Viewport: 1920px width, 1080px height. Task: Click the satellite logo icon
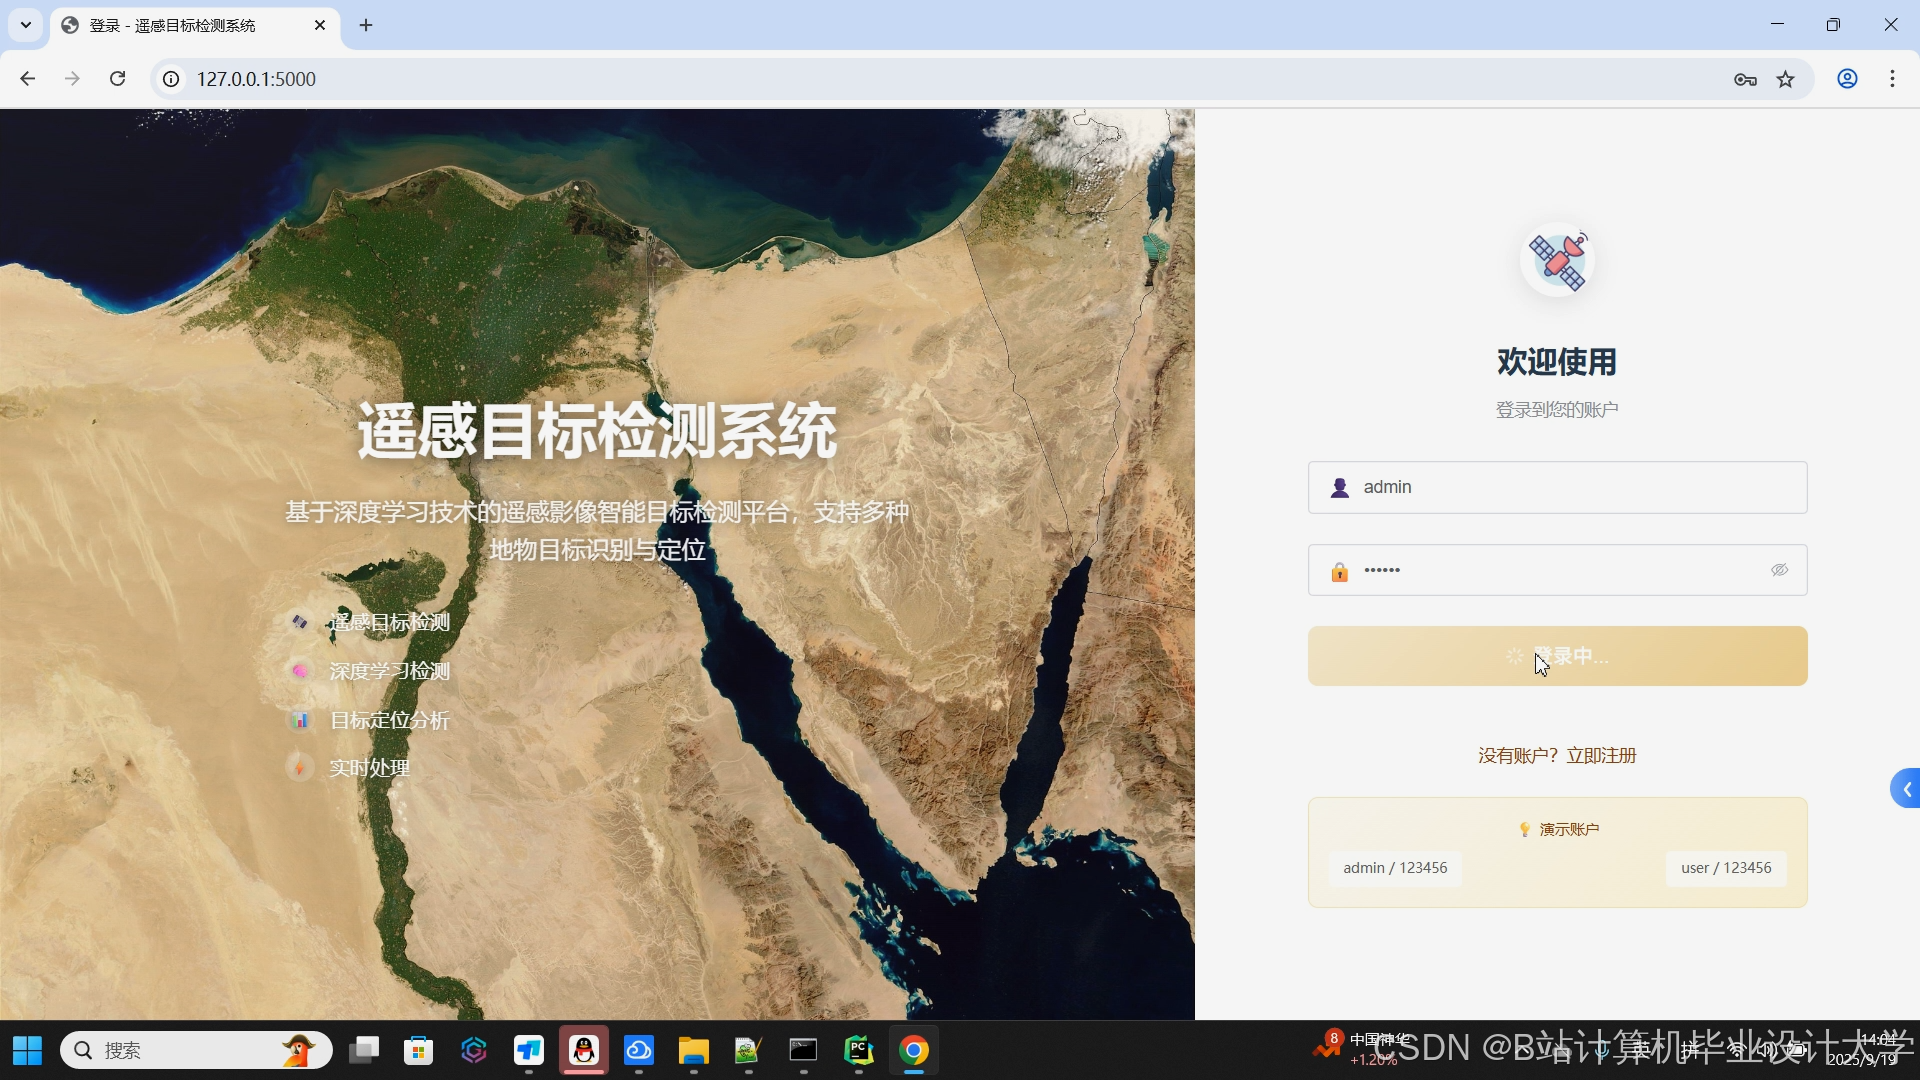pos(1557,261)
